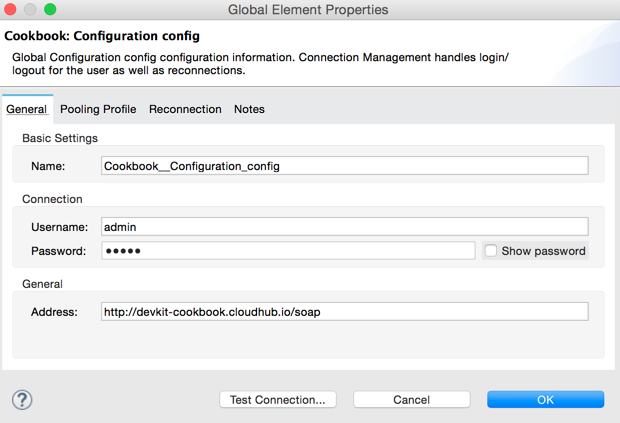Confirm with the OK button
The image size is (620, 423).
(x=545, y=399)
